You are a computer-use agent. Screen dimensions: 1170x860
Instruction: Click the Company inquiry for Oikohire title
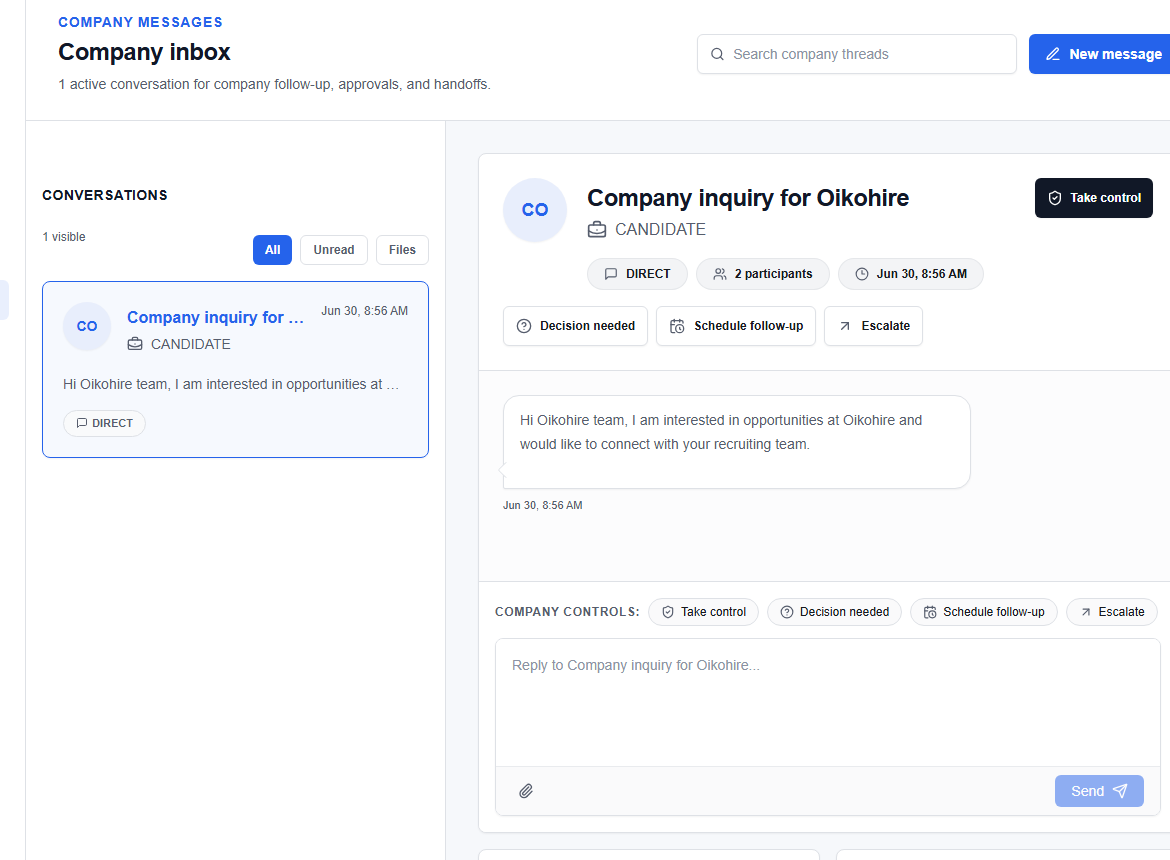tap(748, 198)
